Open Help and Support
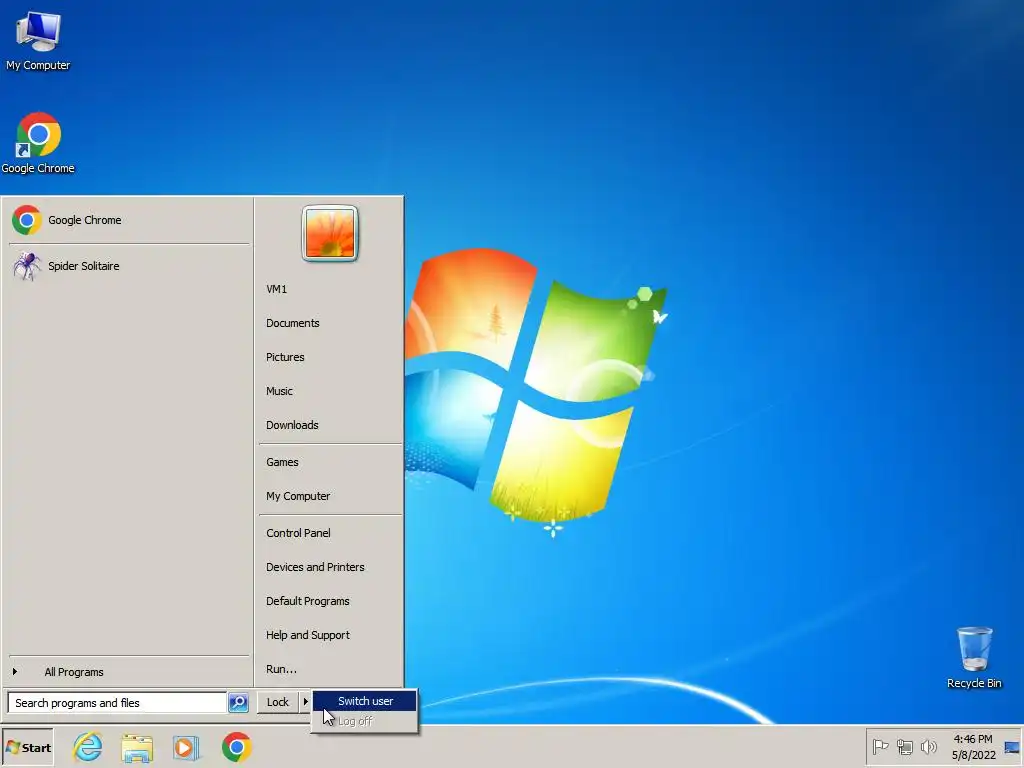This screenshot has width=1024, height=768. 330,635
